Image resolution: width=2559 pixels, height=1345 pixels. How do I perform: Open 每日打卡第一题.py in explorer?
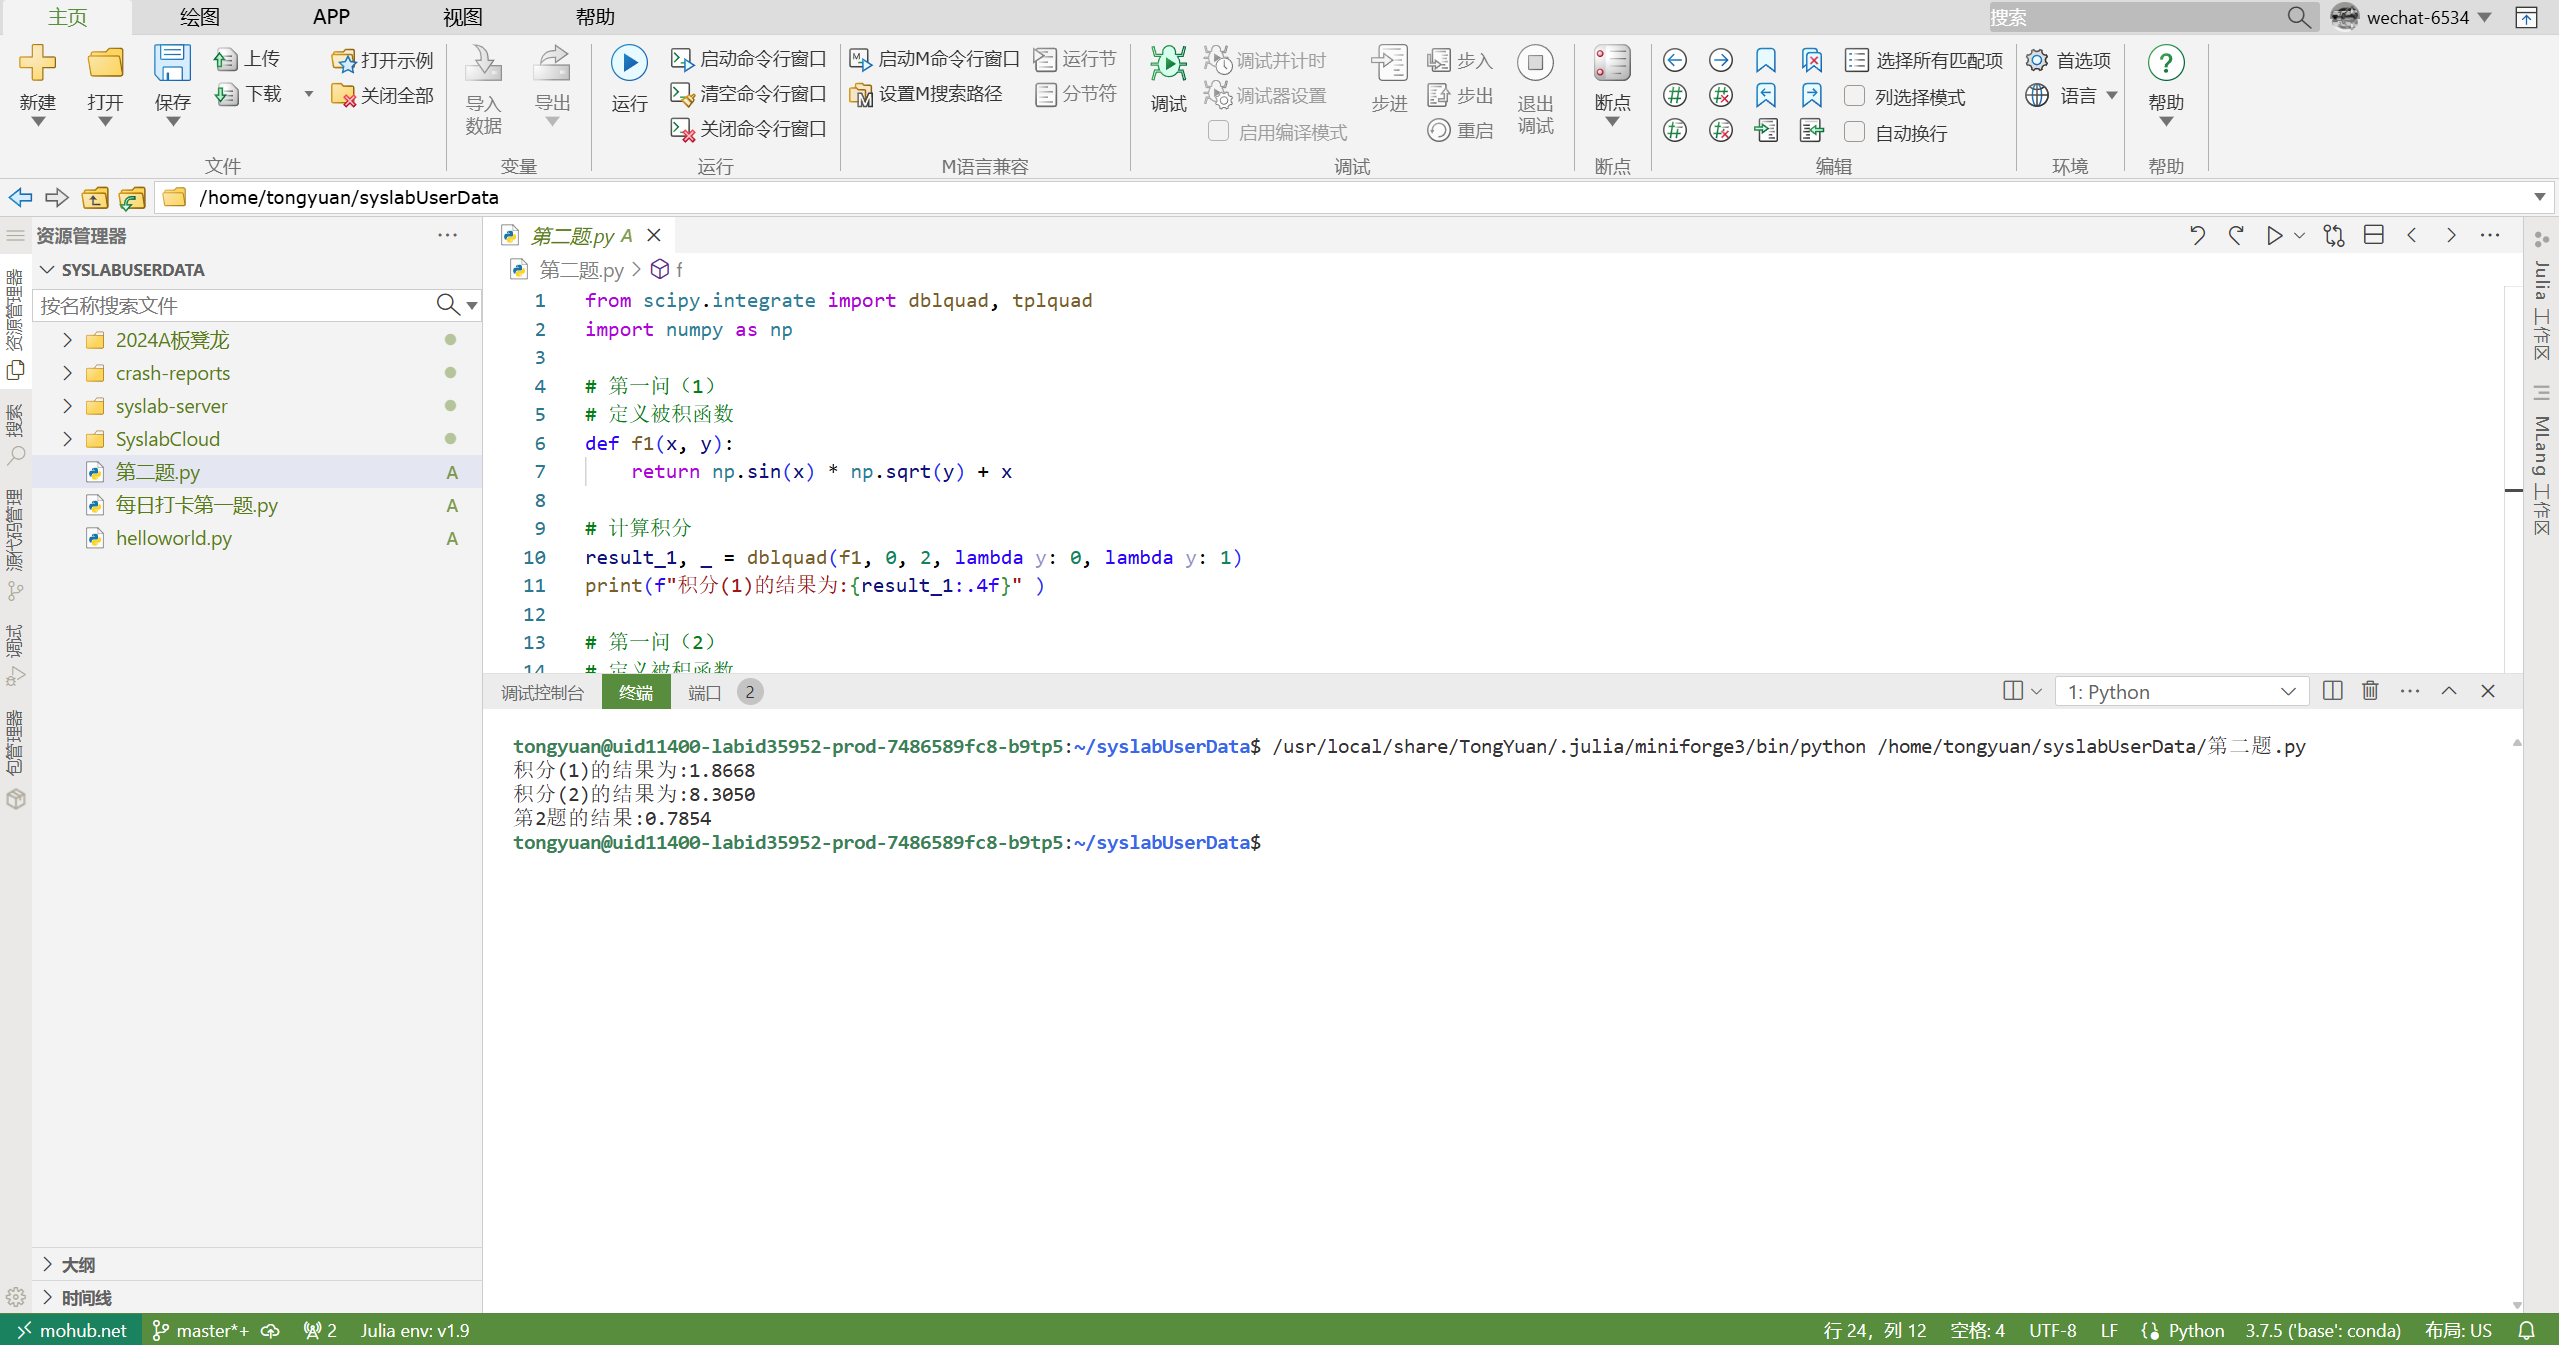[197, 505]
